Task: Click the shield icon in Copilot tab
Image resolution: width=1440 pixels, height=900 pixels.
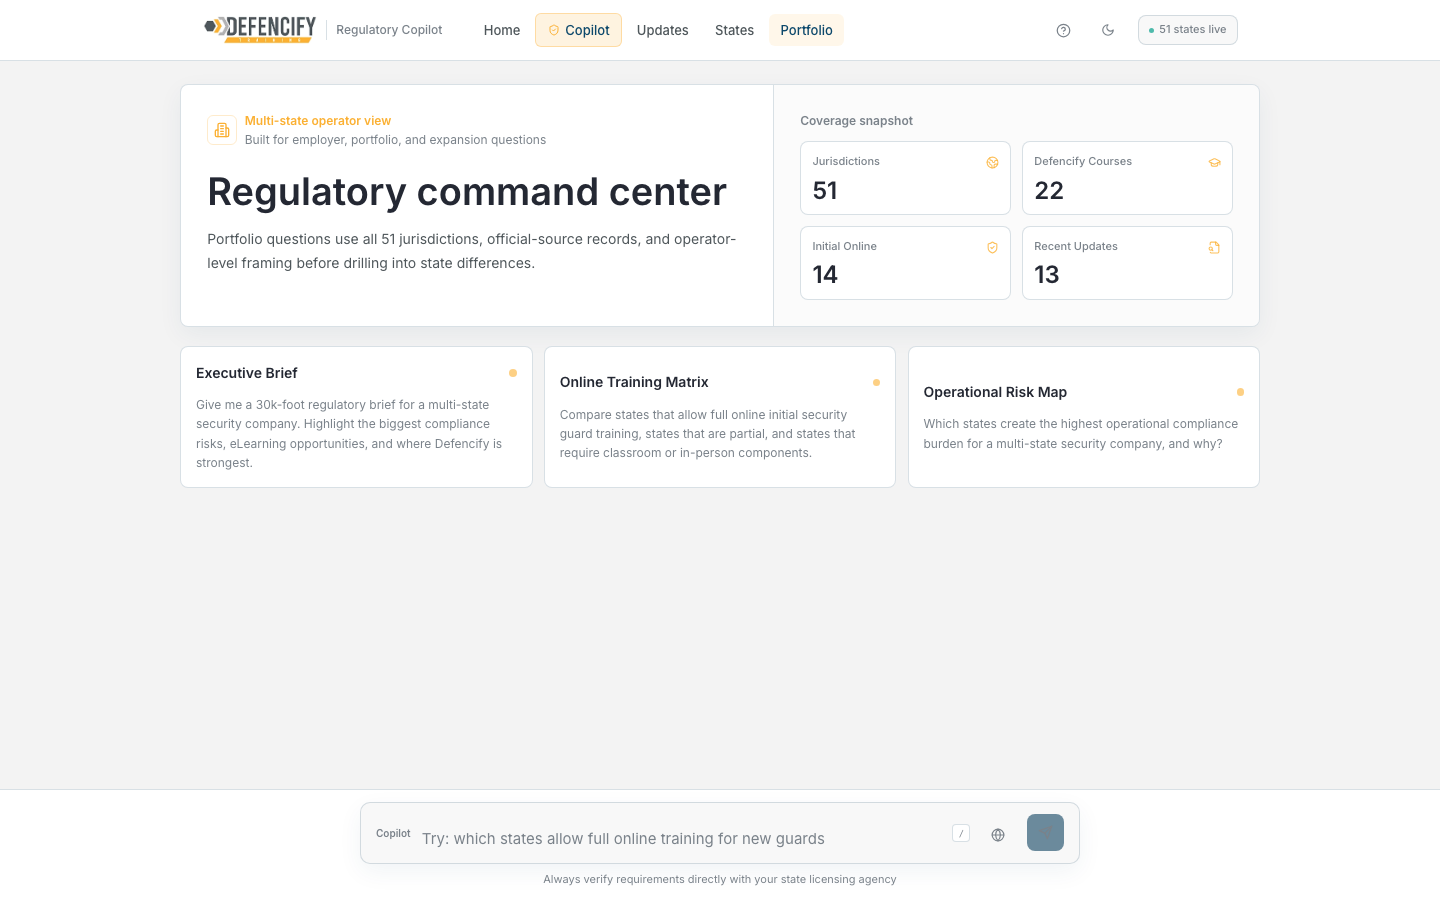Action: (x=554, y=30)
